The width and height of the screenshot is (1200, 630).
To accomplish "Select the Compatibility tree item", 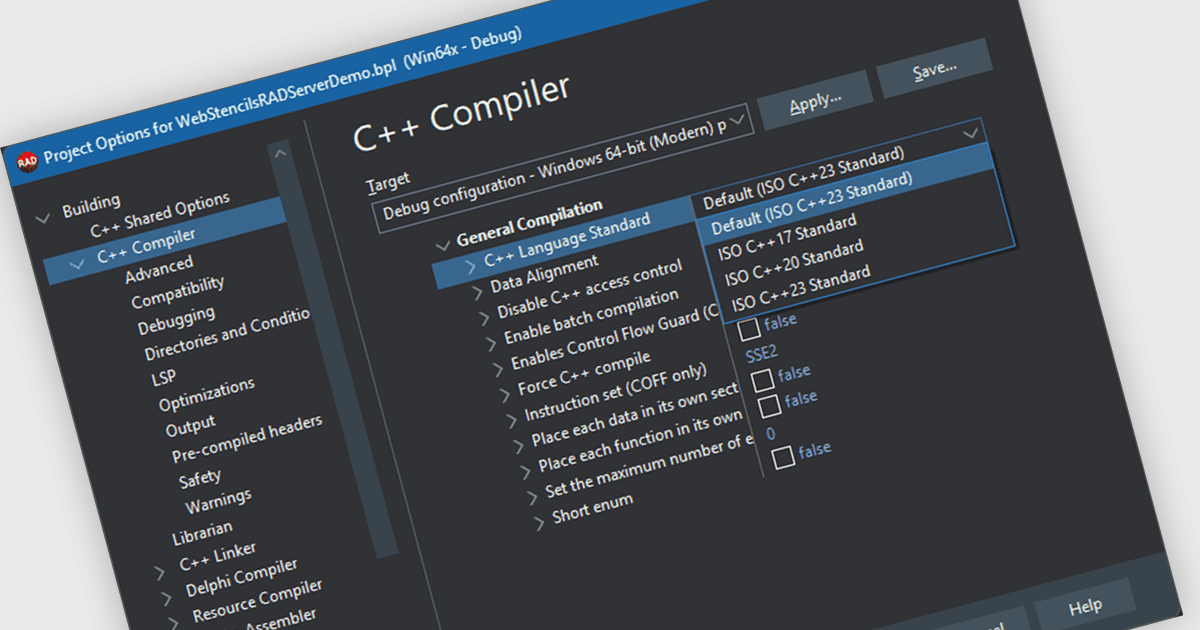I will click(178, 292).
